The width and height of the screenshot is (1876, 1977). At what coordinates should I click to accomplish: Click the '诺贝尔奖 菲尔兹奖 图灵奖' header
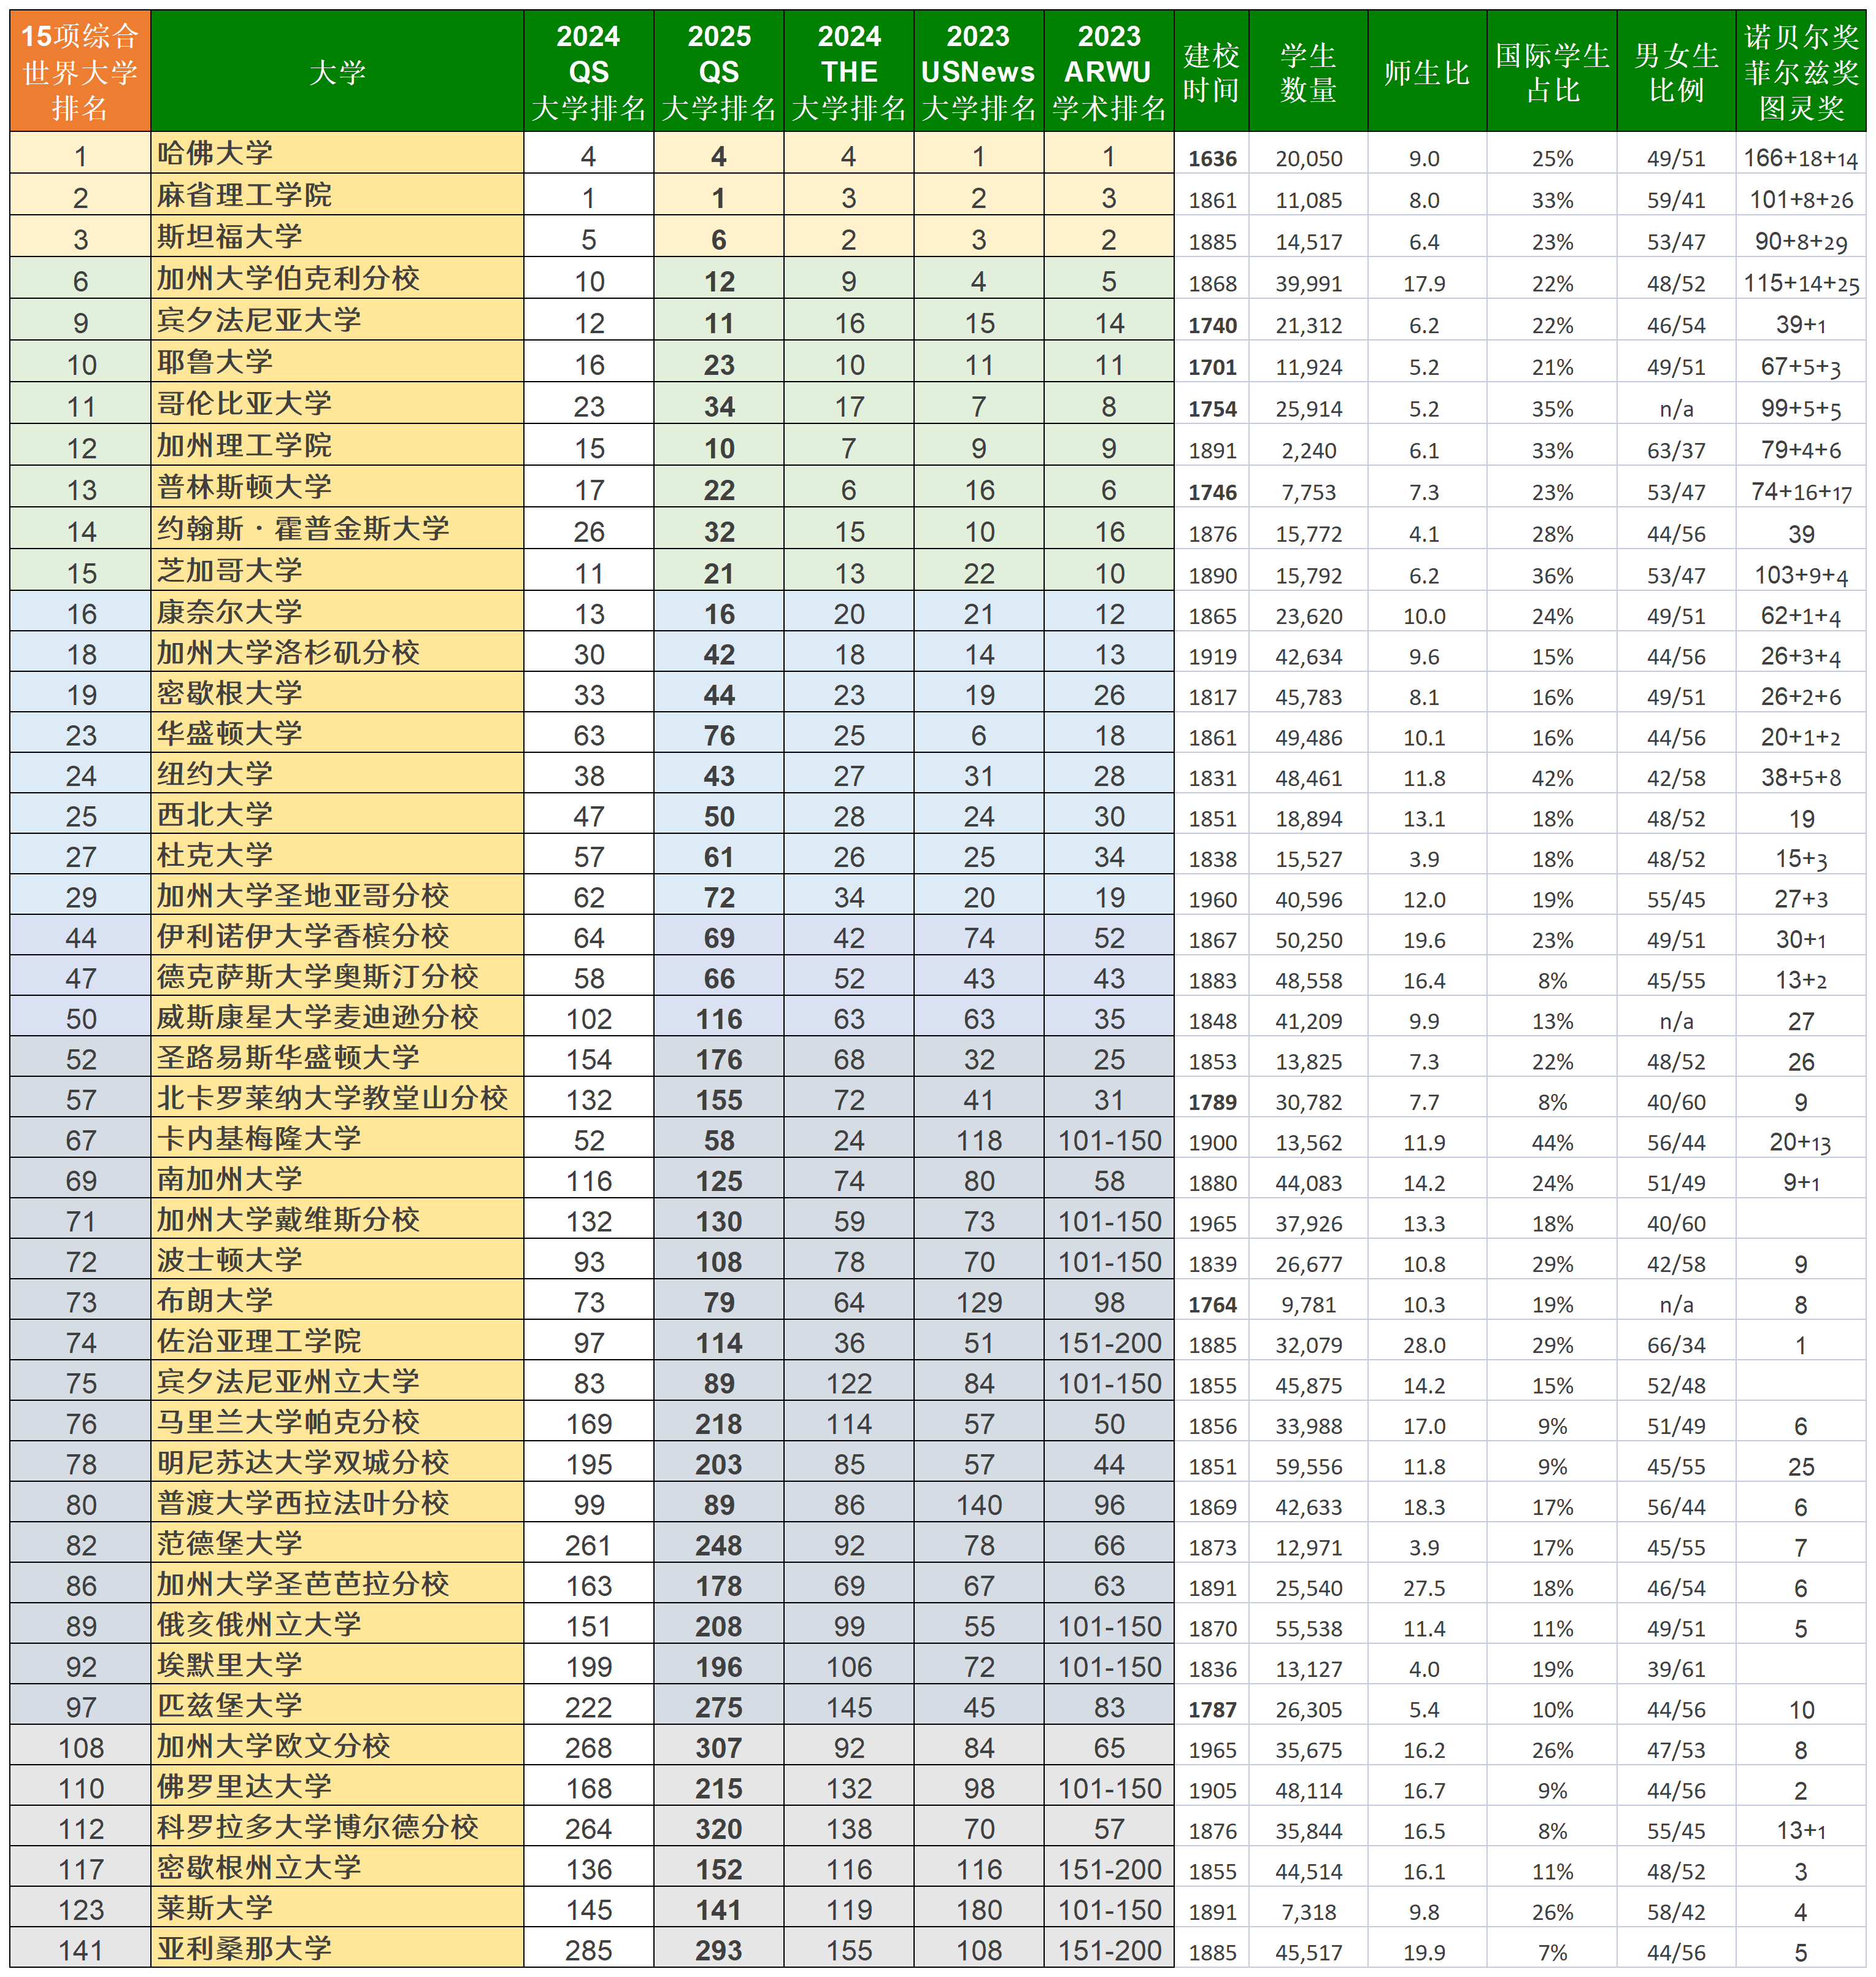pos(1801,71)
